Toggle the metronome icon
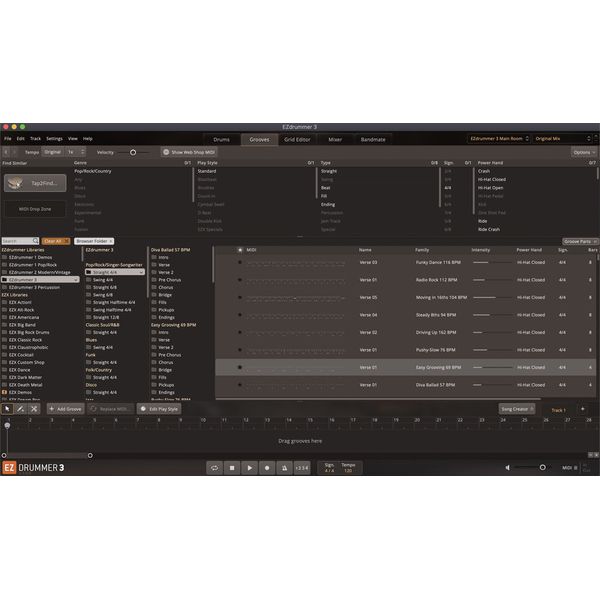 click(x=284, y=468)
